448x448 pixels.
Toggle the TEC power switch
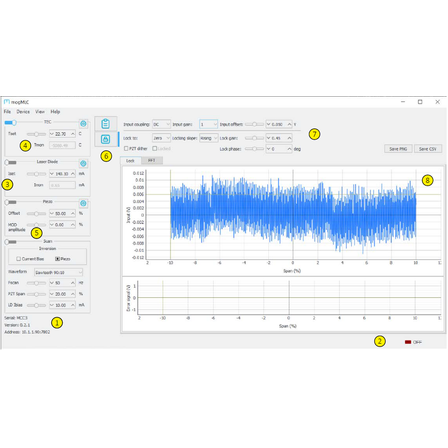pyautogui.click(x=10, y=123)
